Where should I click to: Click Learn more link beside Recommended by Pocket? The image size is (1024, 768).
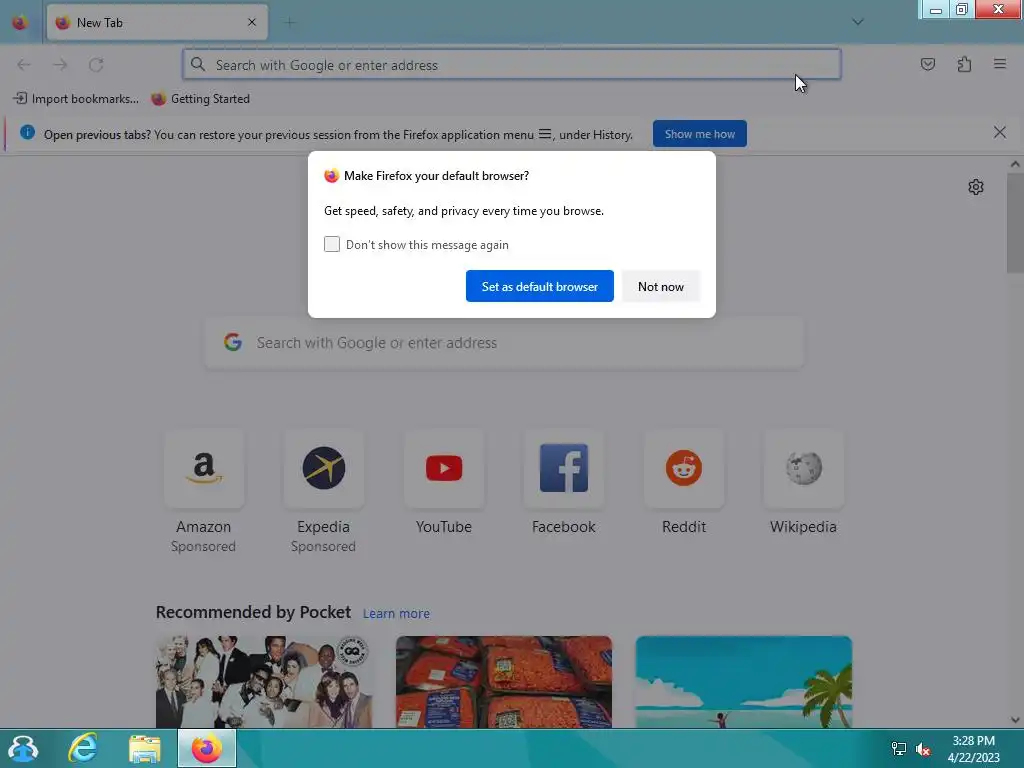tap(396, 613)
